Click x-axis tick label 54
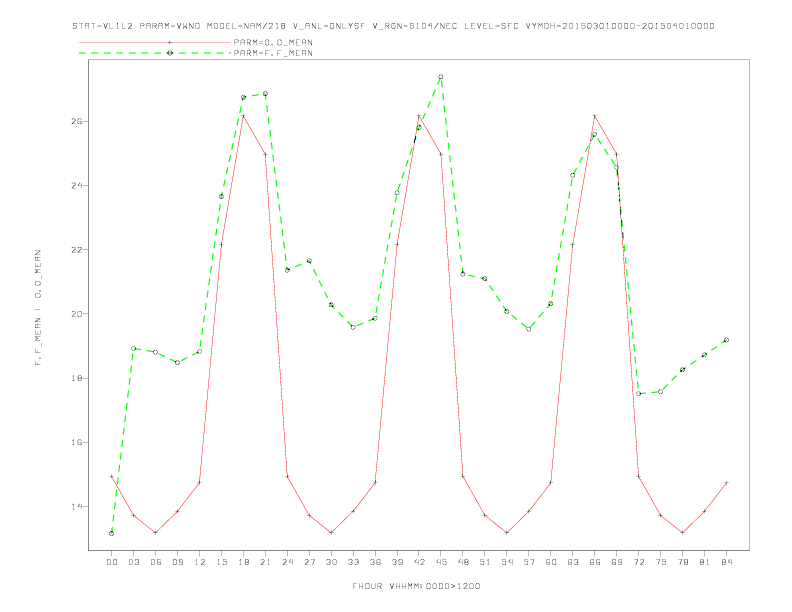This screenshot has width=792, height=612. coord(507,562)
